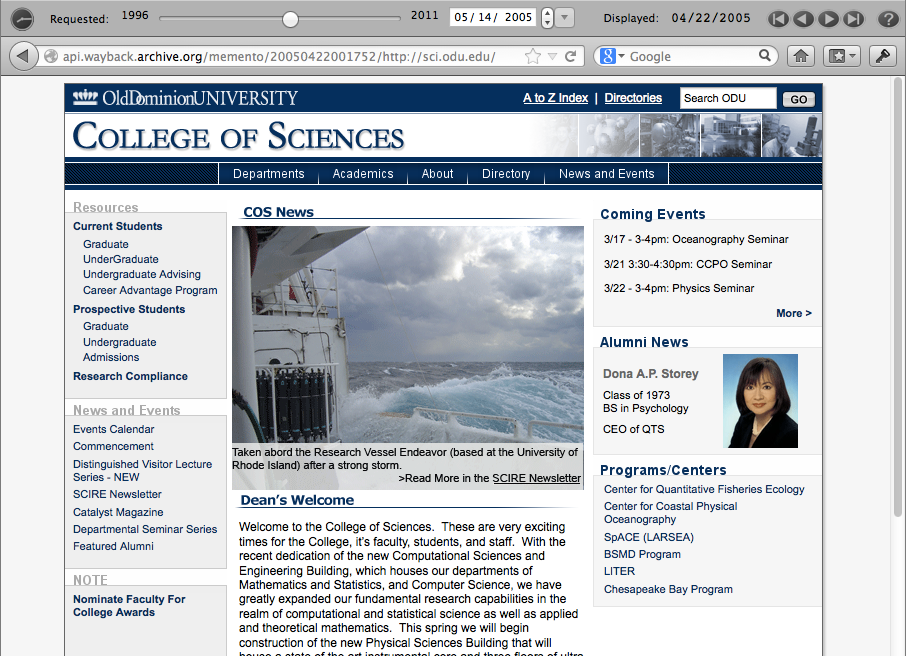
Task: Increase the requested date with the up arrow
Action: (547, 13)
